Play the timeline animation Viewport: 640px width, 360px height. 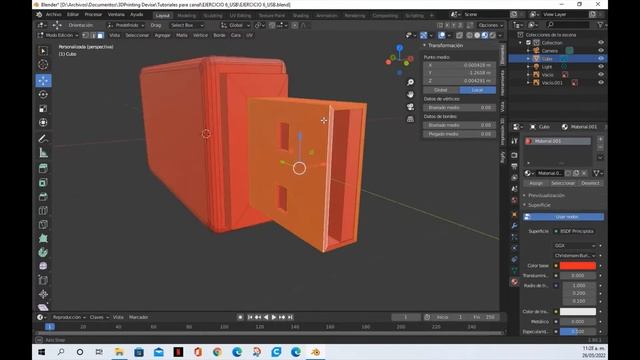click(x=274, y=317)
